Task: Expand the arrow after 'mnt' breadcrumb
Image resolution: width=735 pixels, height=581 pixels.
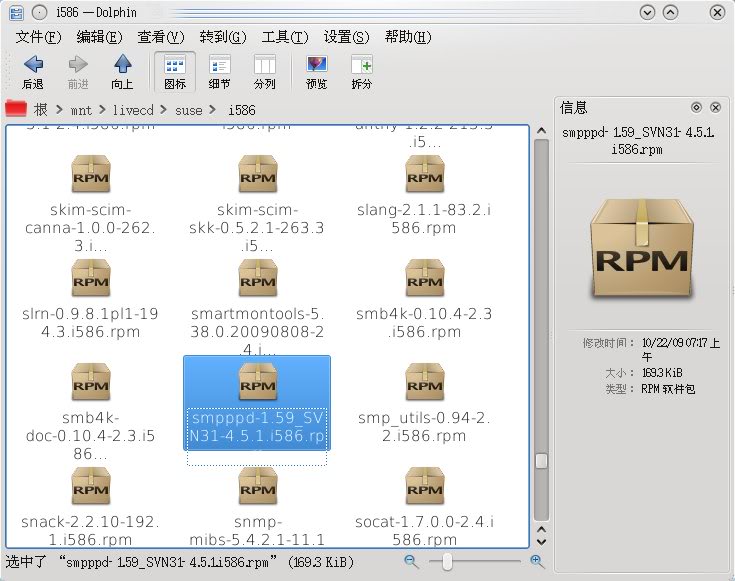Action: (102, 110)
